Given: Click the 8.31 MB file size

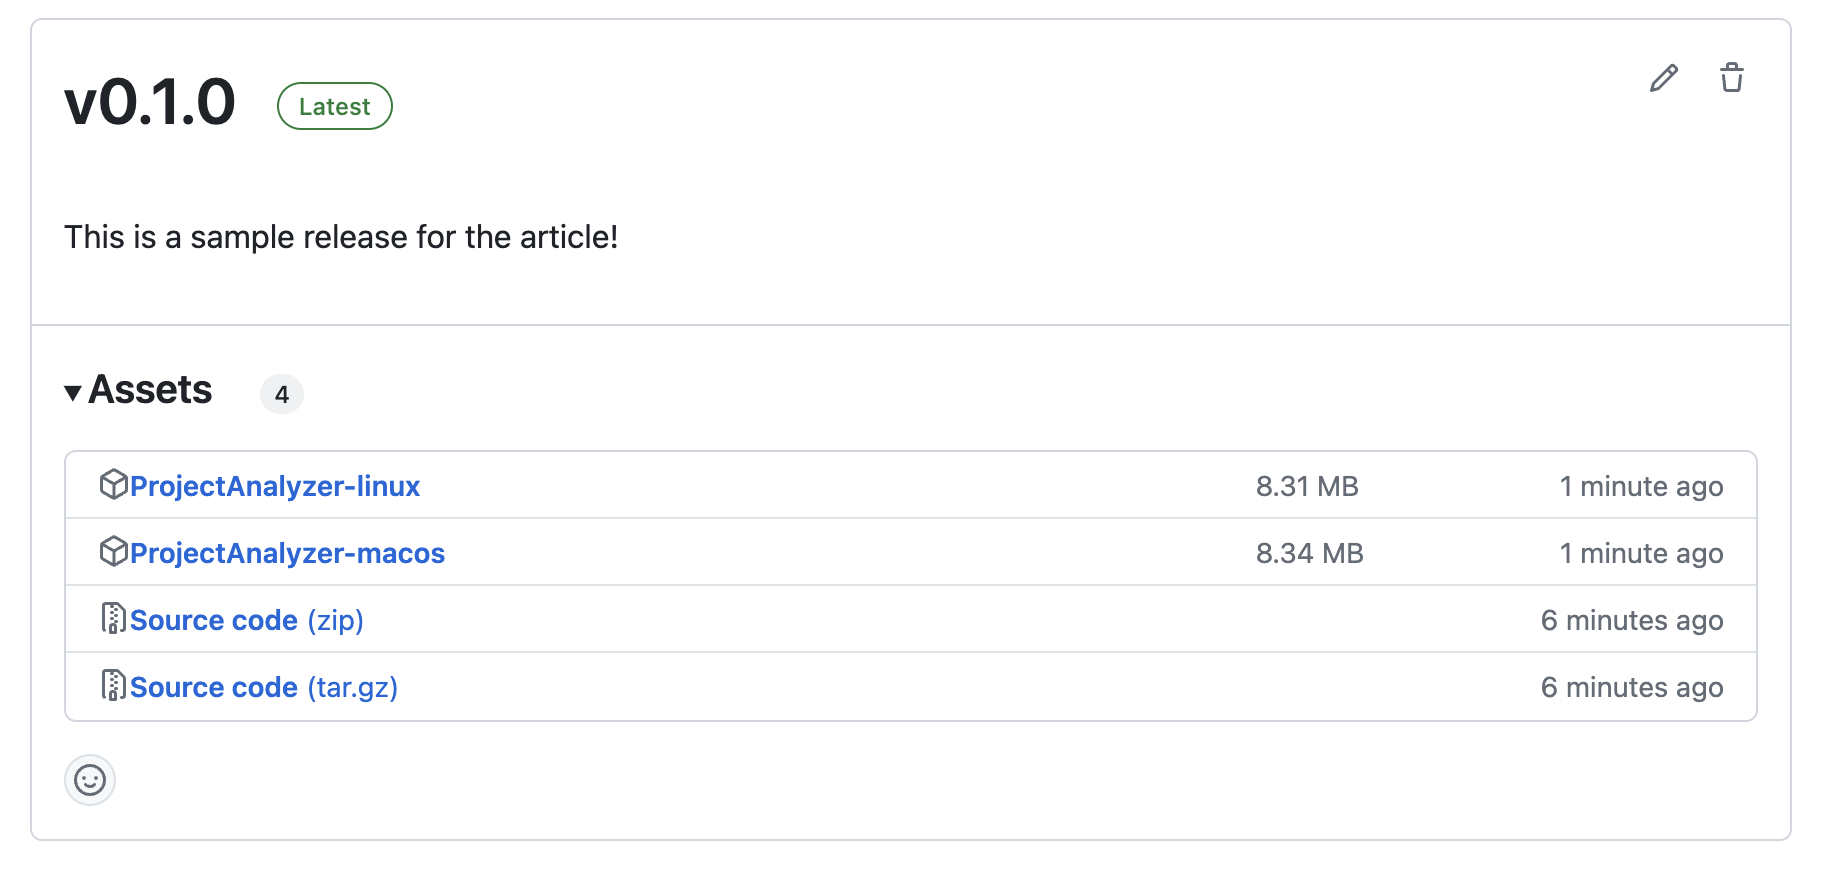Looking at the screenshot, I should (1307, 486).
